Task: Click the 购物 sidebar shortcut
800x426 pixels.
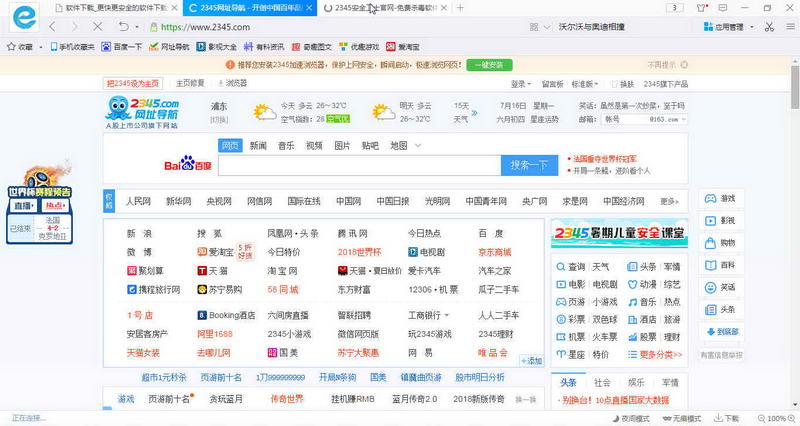Action: (x=720, y=243)
